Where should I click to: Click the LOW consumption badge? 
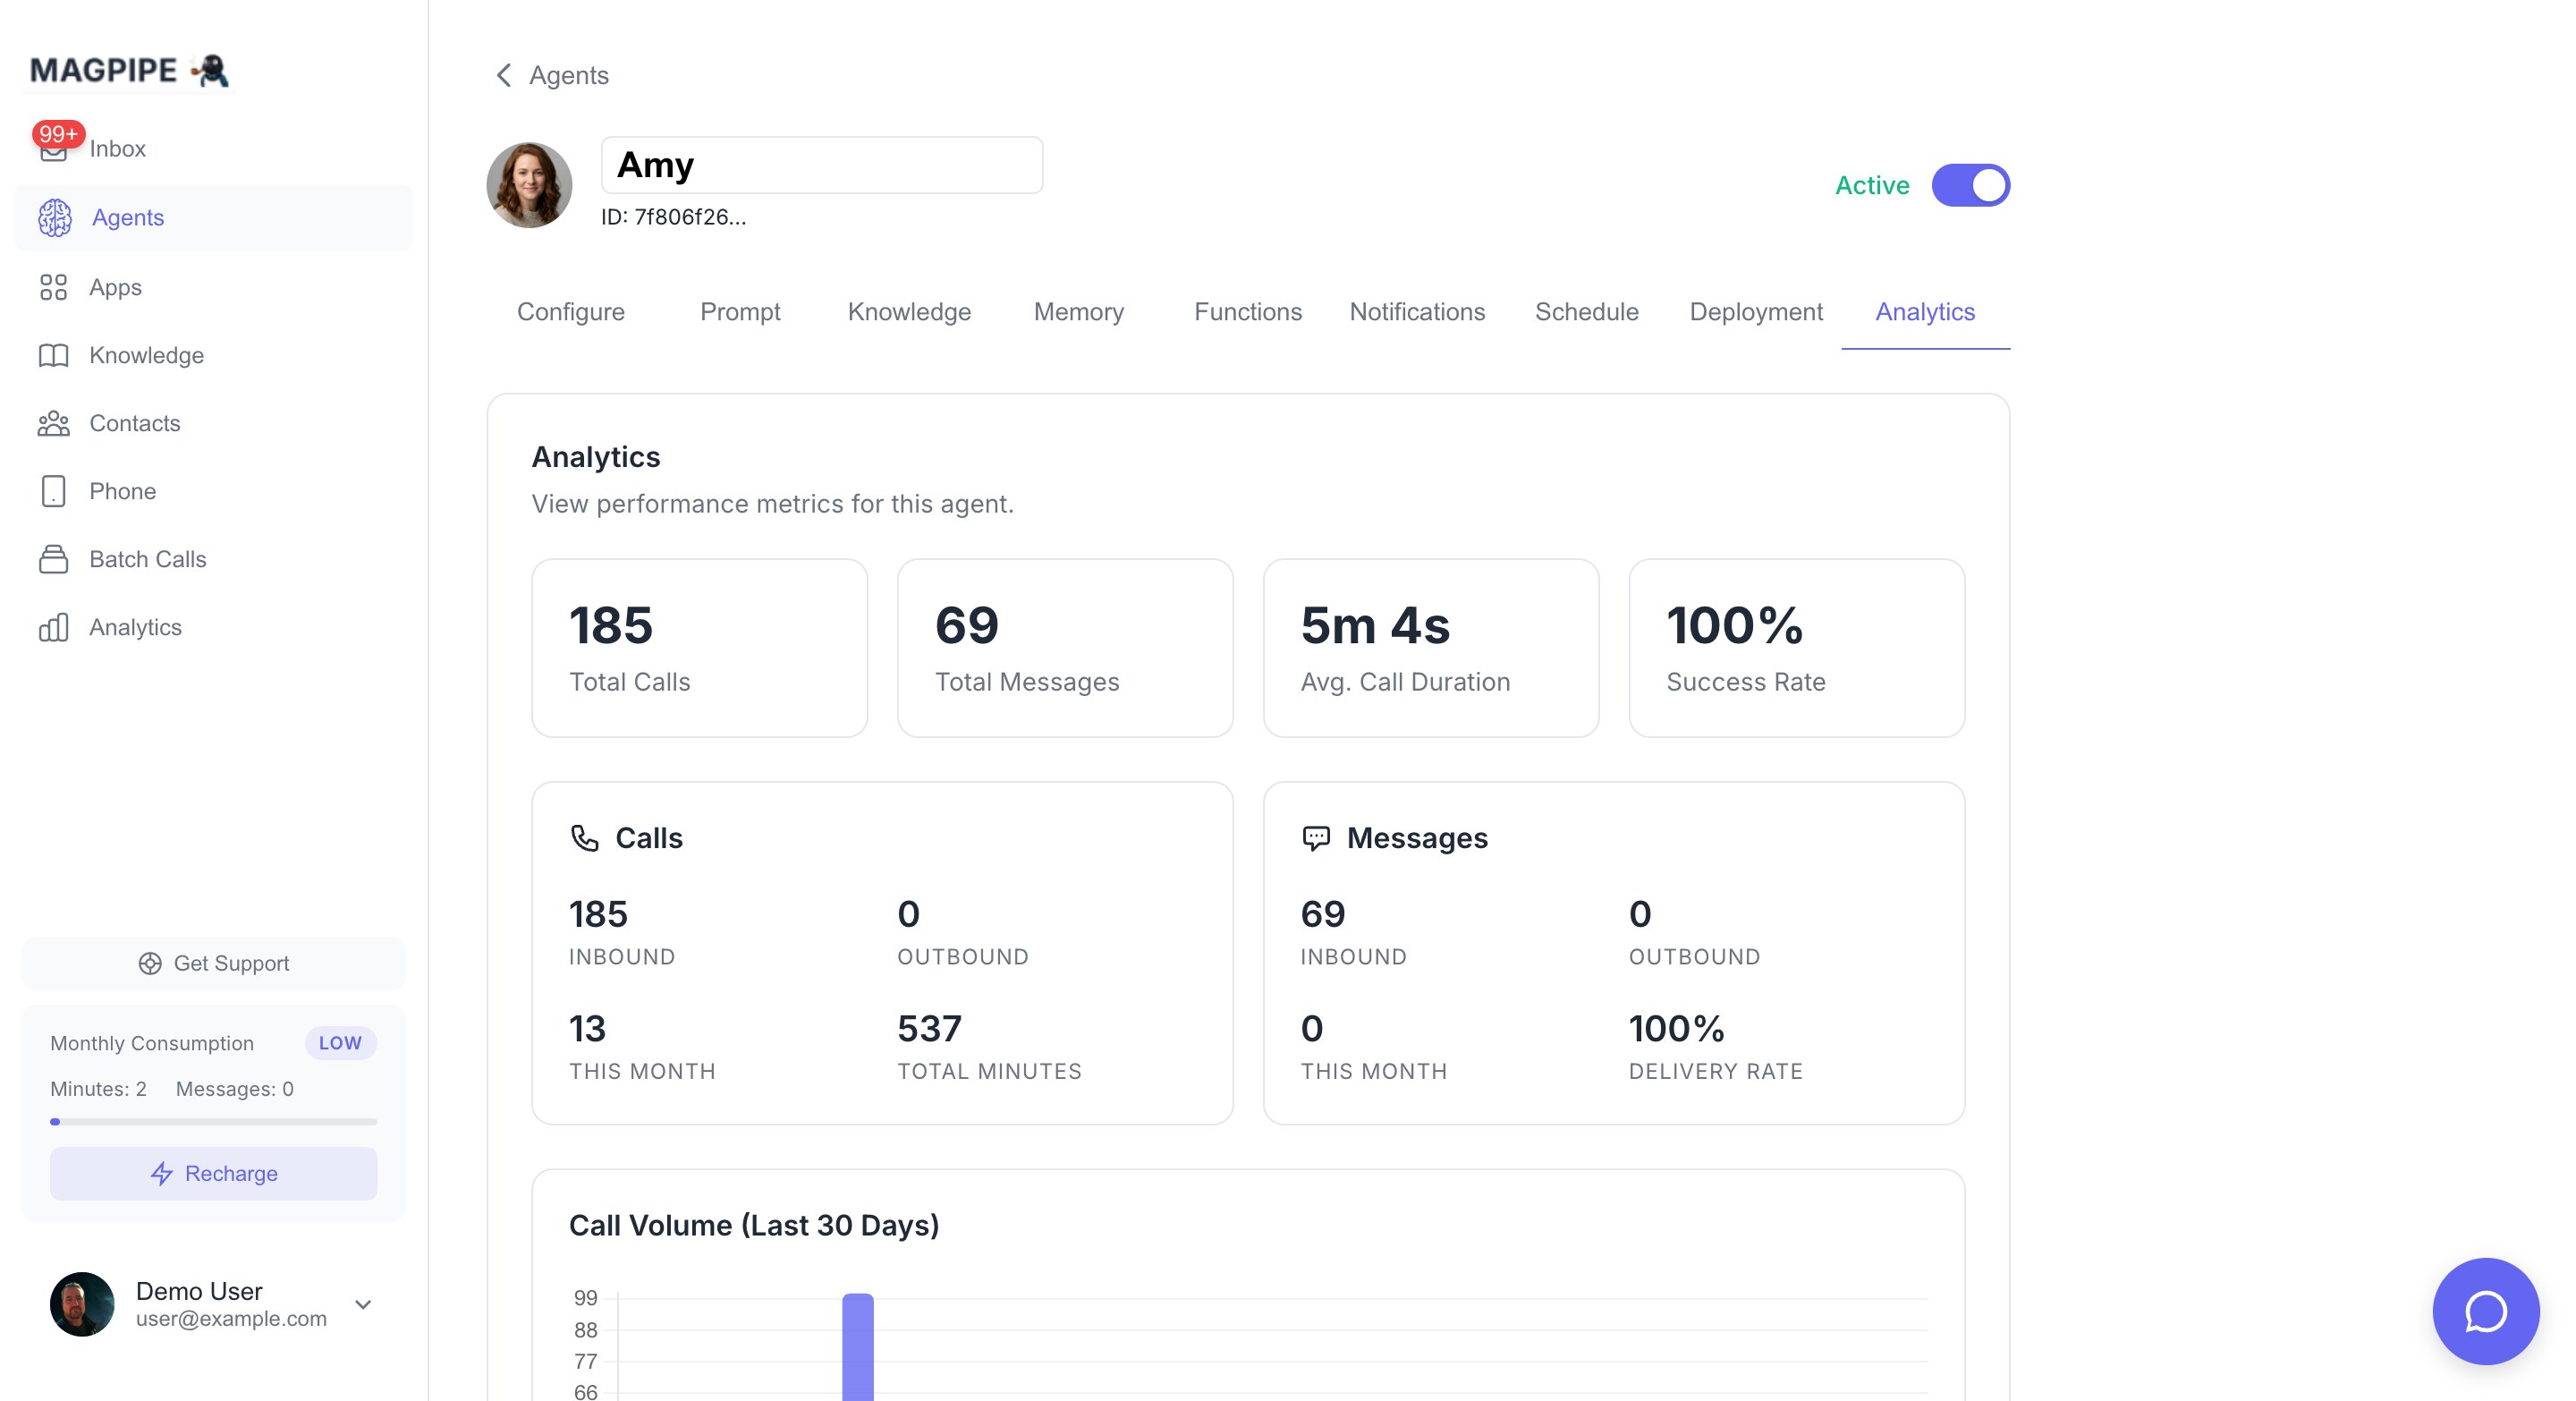point(340,1043)
